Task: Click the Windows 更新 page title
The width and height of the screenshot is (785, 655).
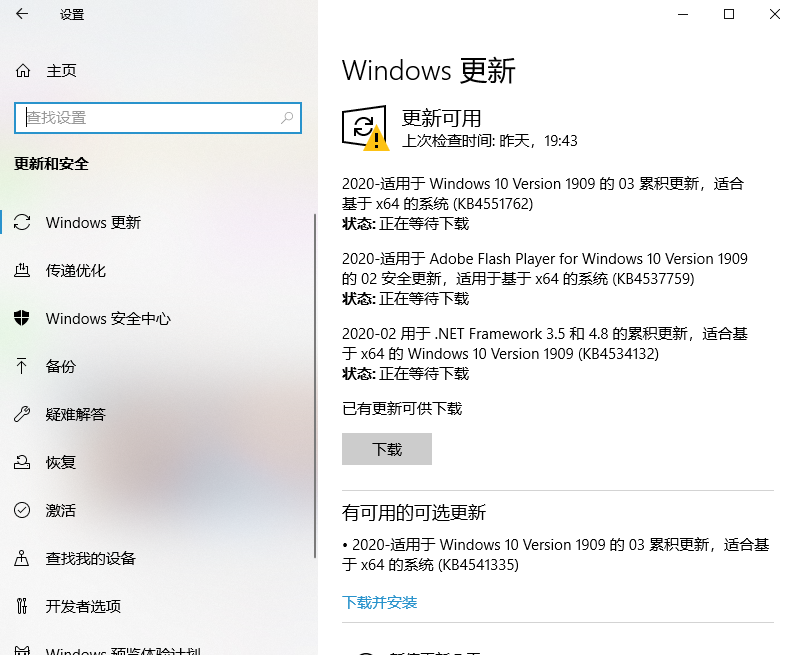Action: (x=429, y=70)
